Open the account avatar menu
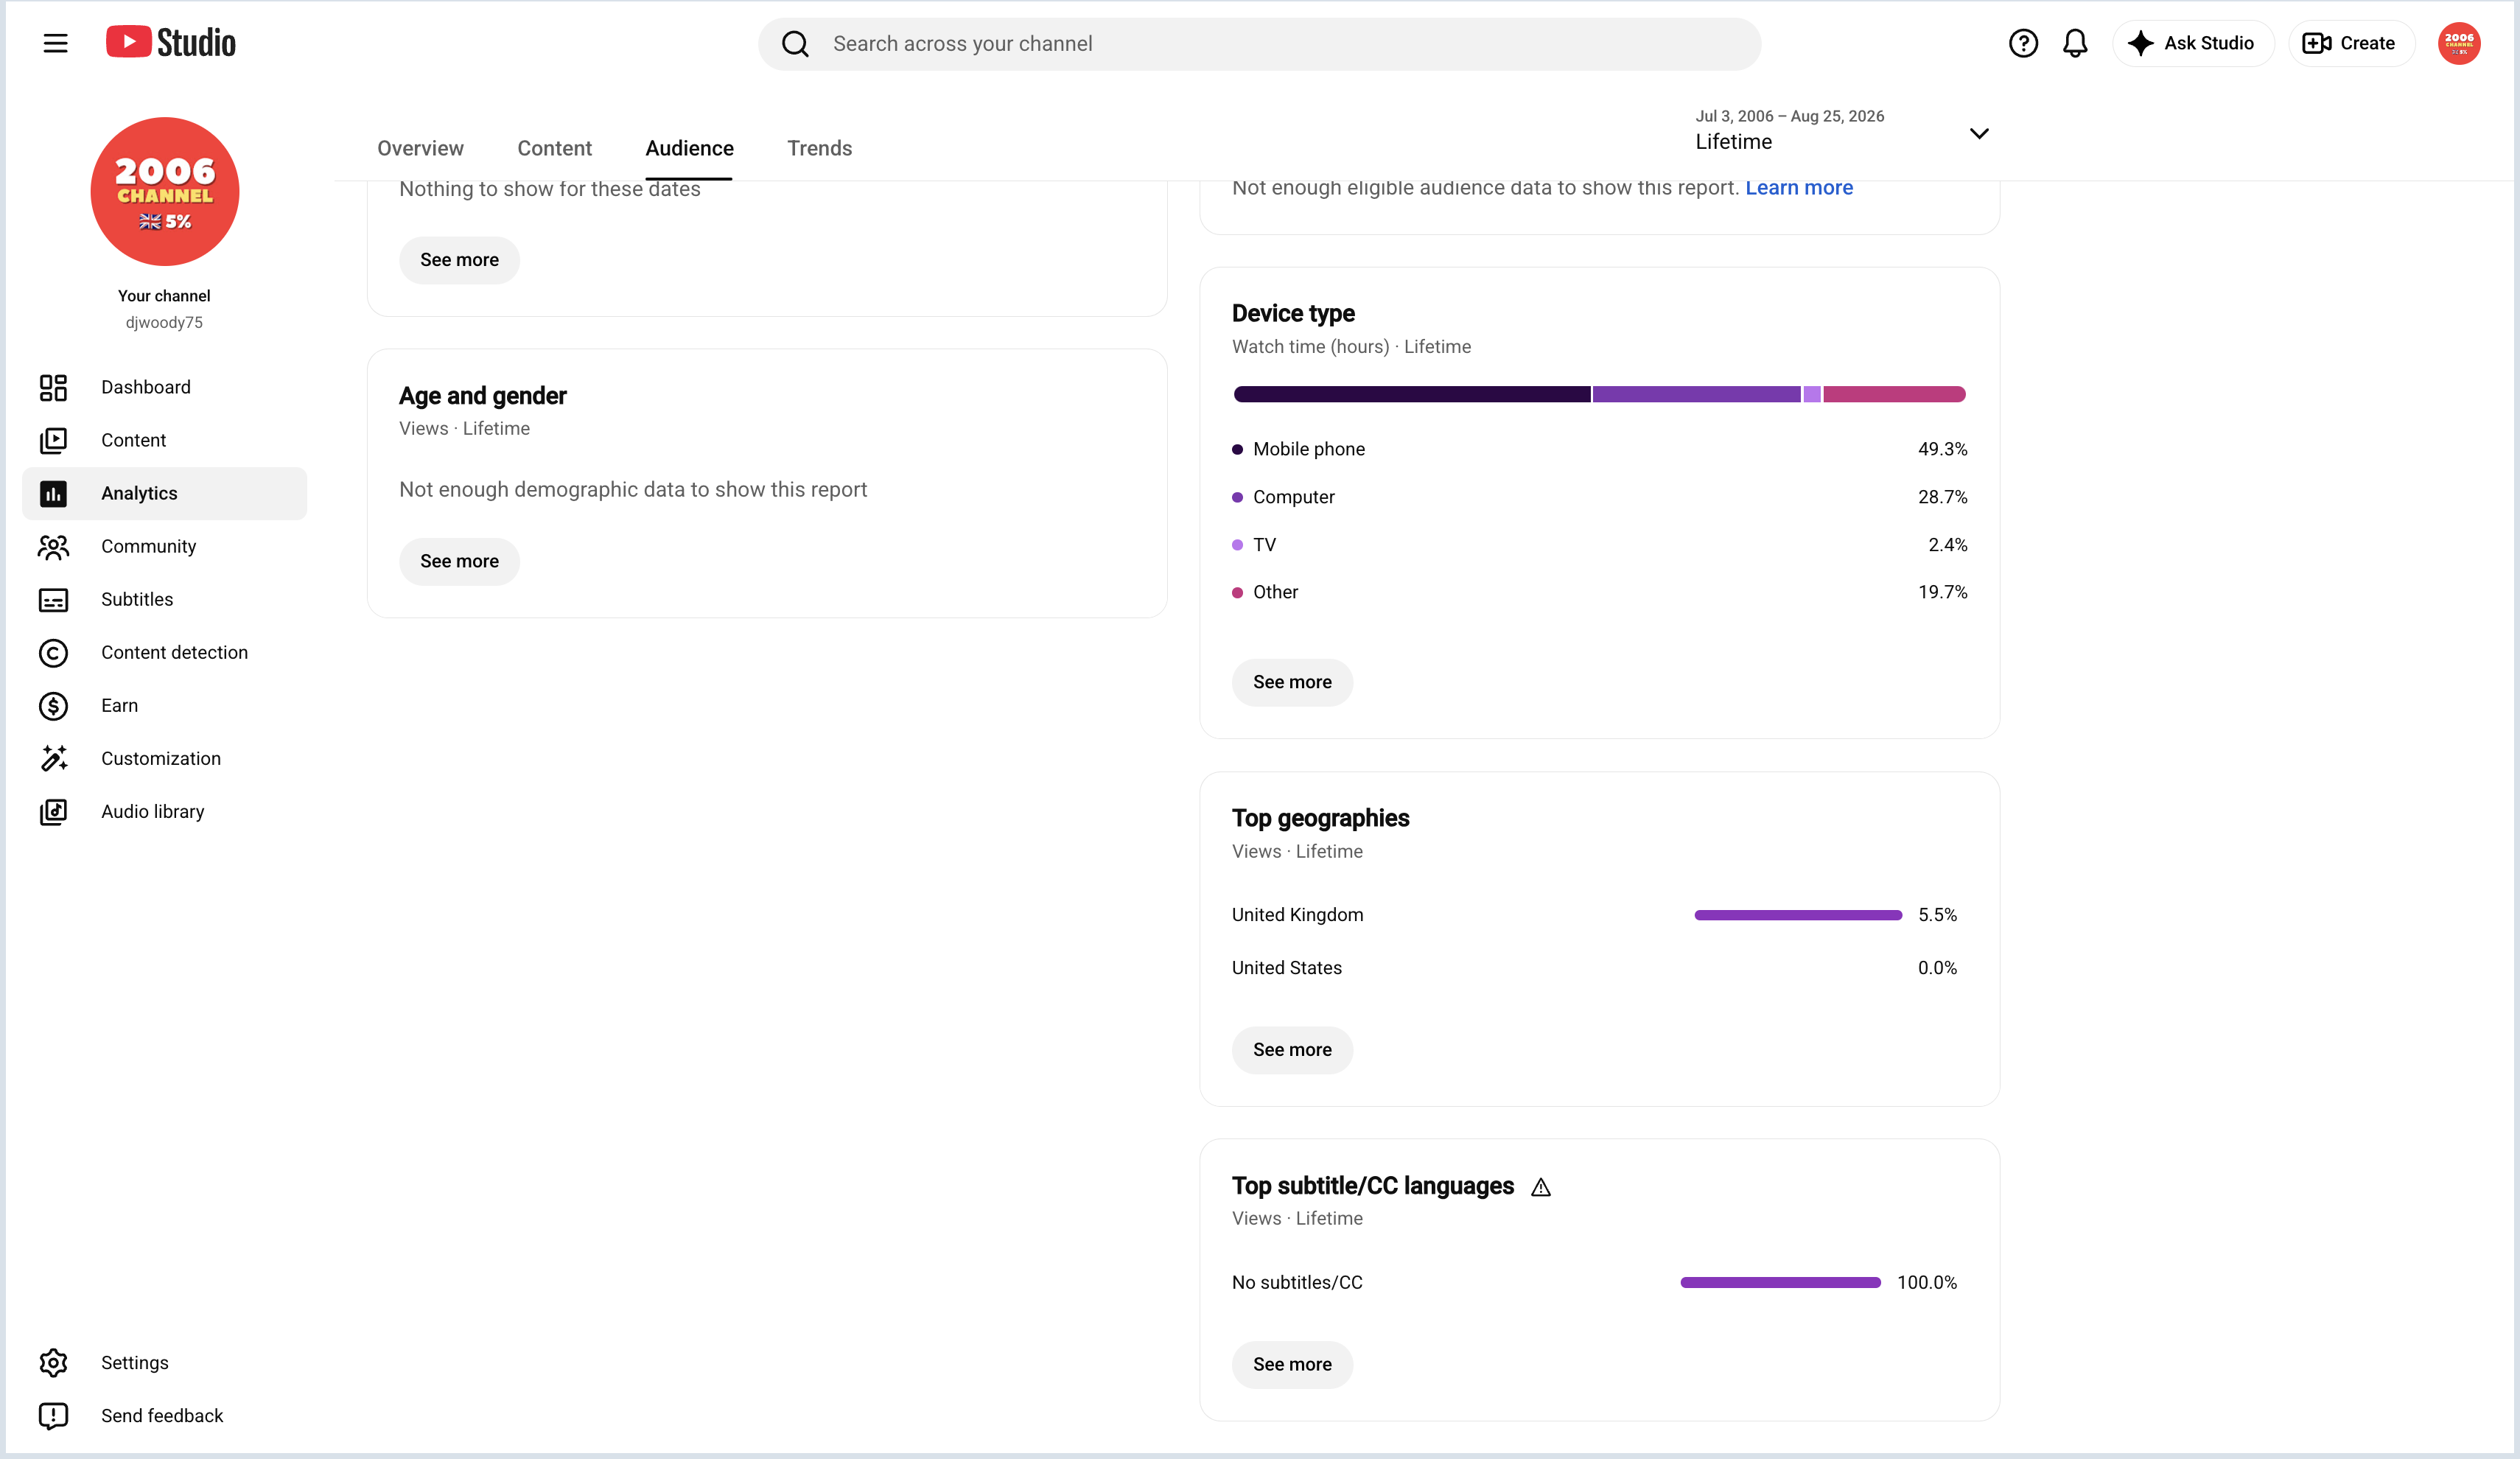 click(x=2459, y=43)
